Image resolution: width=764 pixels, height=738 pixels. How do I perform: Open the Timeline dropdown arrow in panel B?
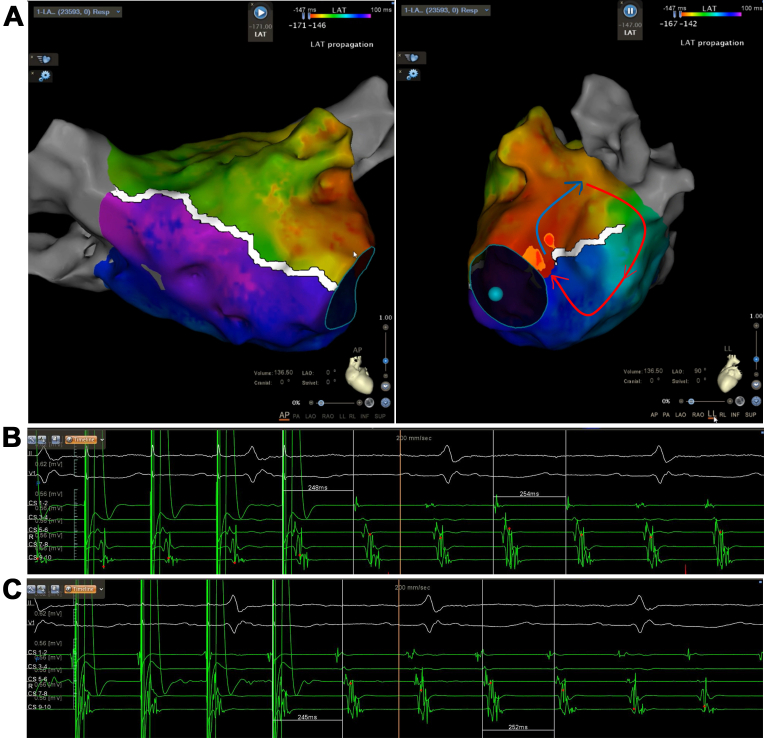point(102,440)
